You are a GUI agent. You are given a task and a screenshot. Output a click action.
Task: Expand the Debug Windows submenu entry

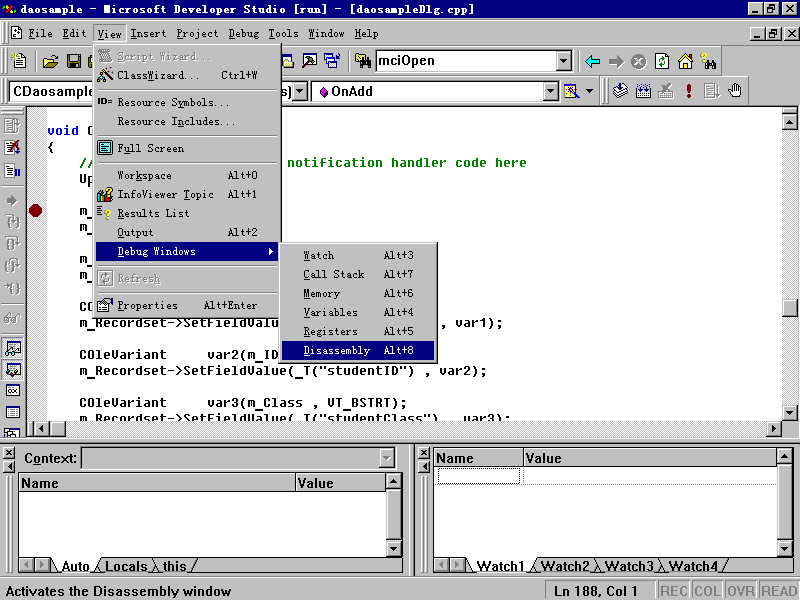[187, 252]
